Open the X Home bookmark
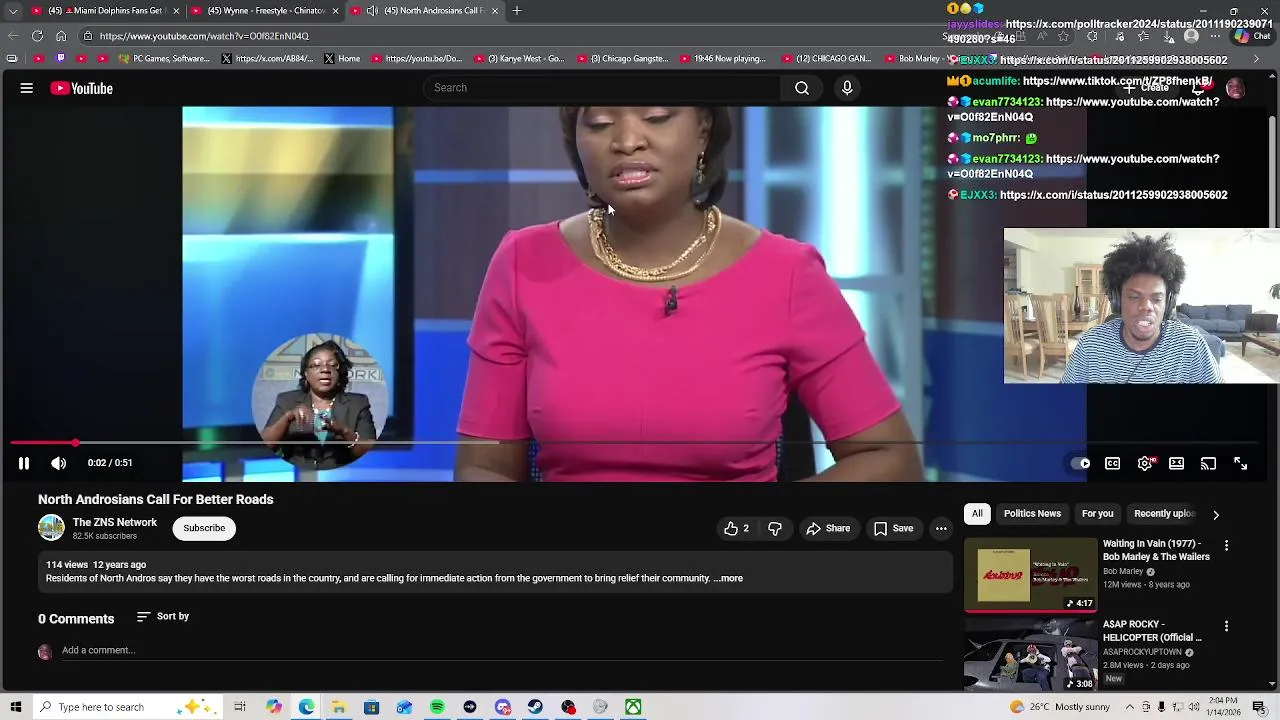Image resolution: width=1280 pixels, height=720 pixels. [x=341, y=59]
